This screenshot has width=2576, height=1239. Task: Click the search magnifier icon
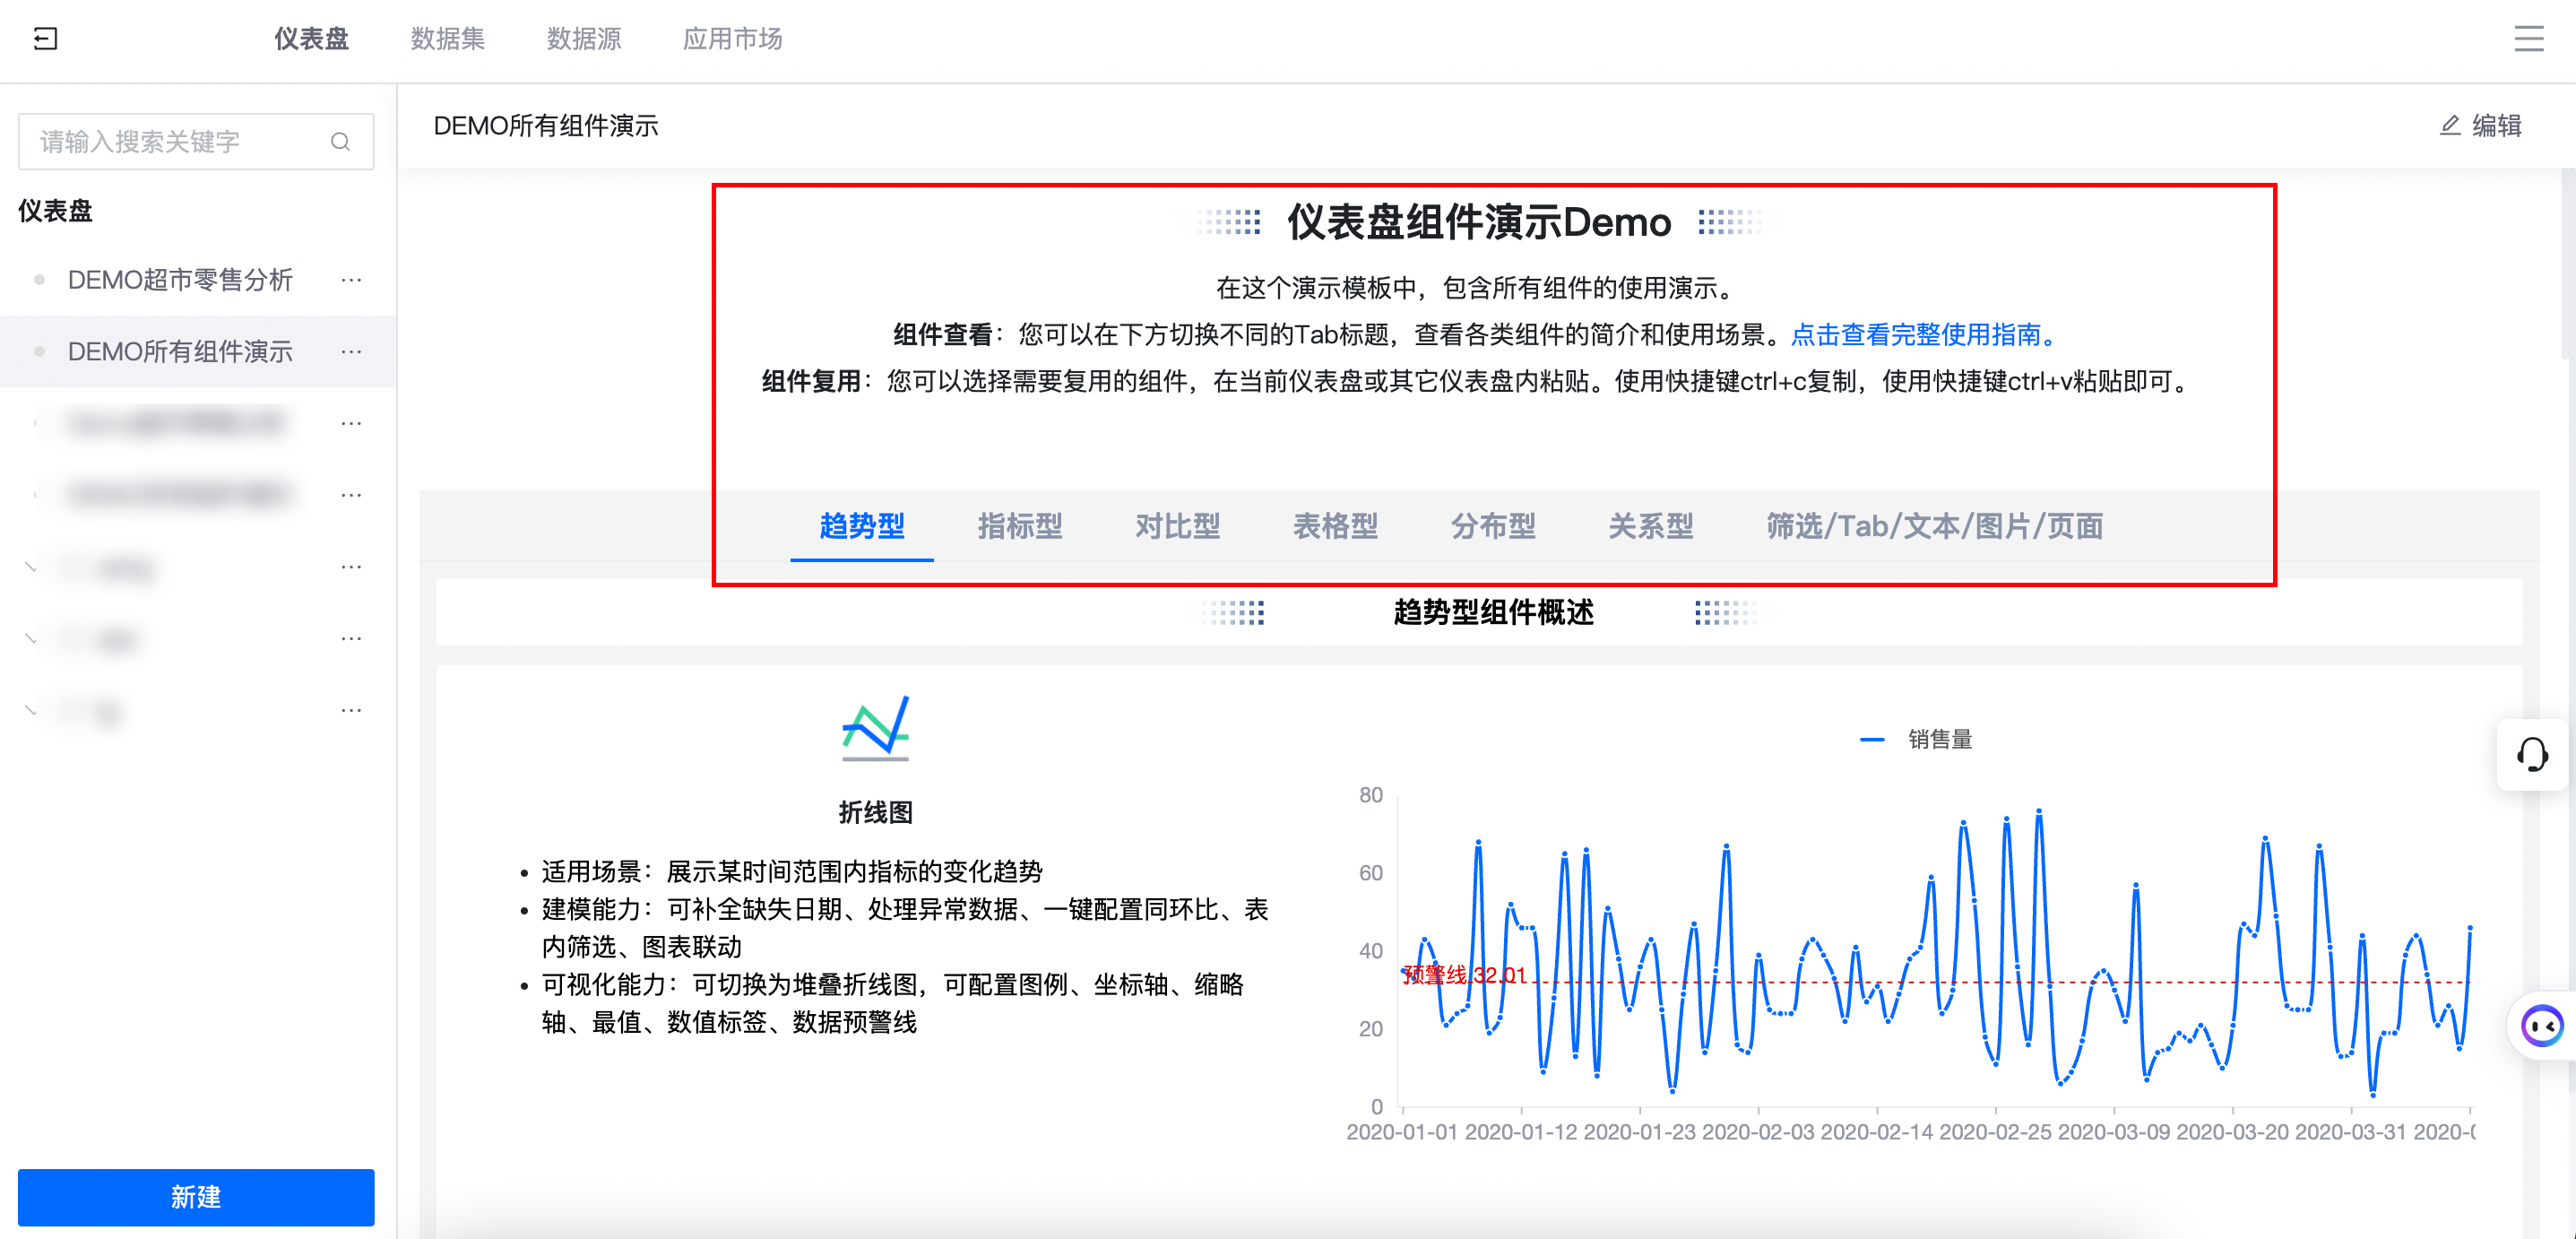point(340,142)
